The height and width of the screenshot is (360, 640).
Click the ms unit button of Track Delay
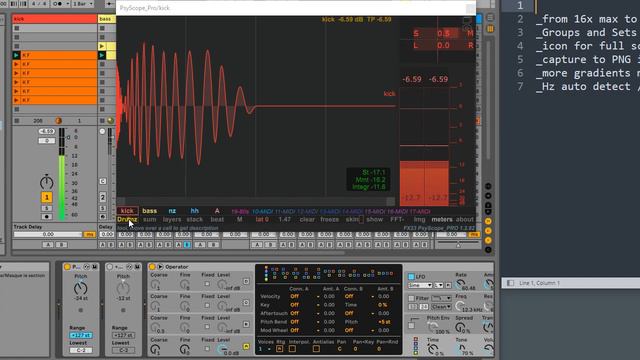(x=89, y=235)
